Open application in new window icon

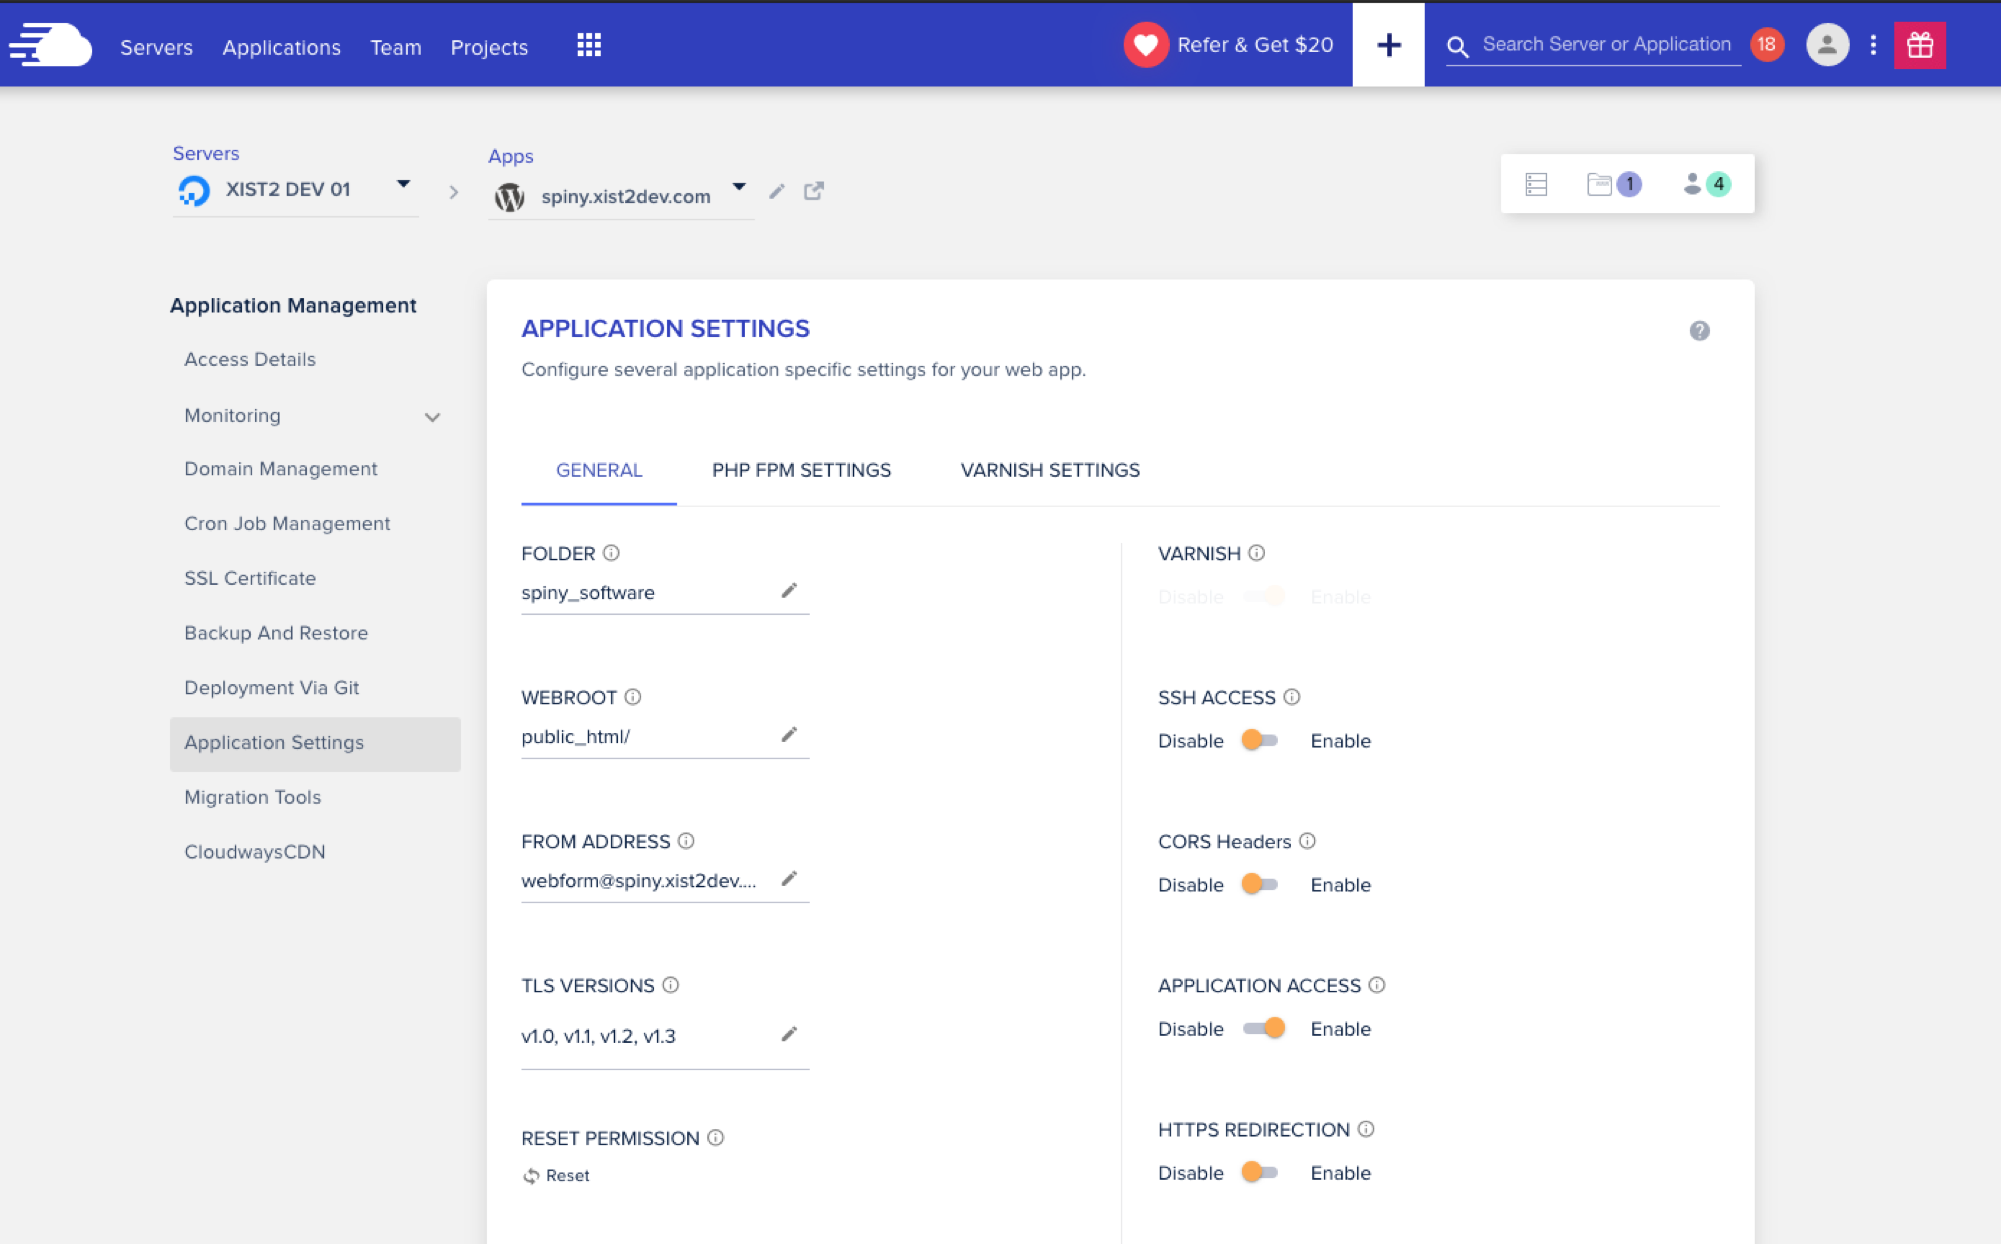coord(814,191)
